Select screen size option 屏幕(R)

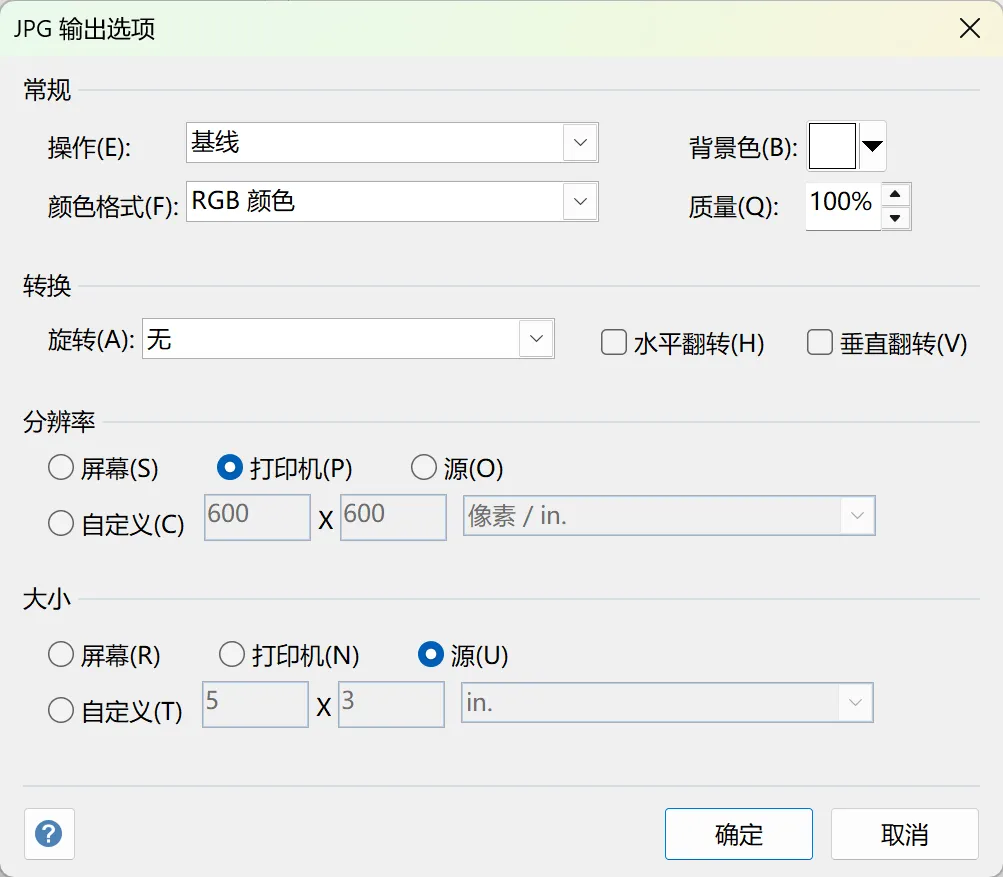tap(61, 655)
